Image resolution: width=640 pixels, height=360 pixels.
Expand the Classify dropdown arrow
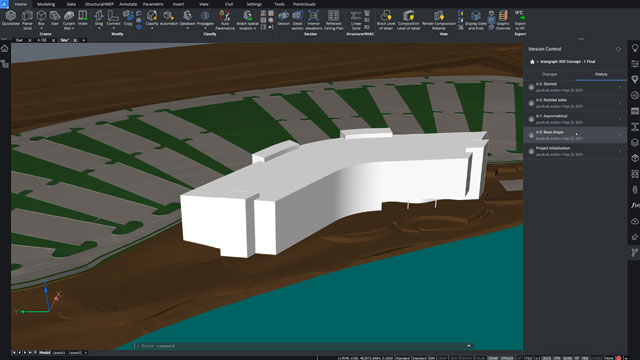coord(152,28)
